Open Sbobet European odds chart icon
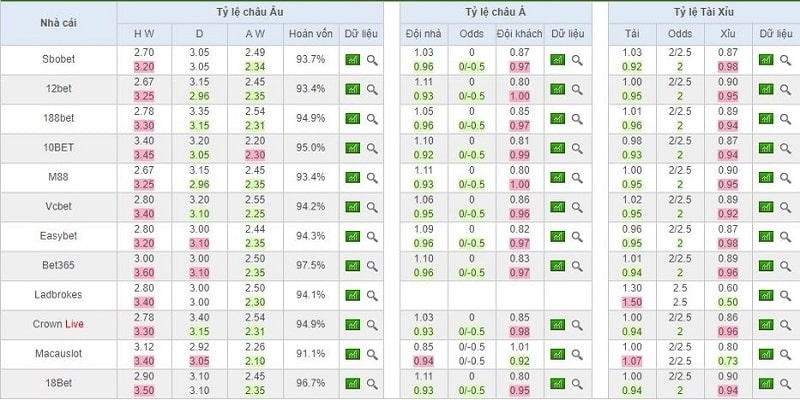800x400 pixels. [352, 60]
